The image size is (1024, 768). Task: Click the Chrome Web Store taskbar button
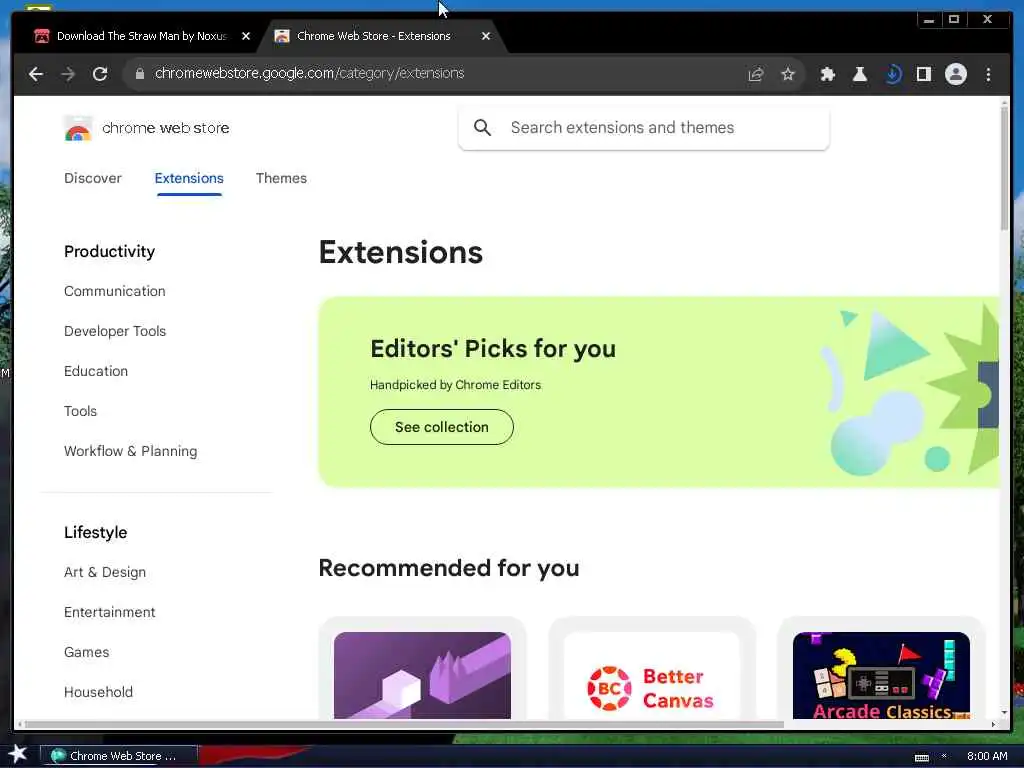coord(120,756)
